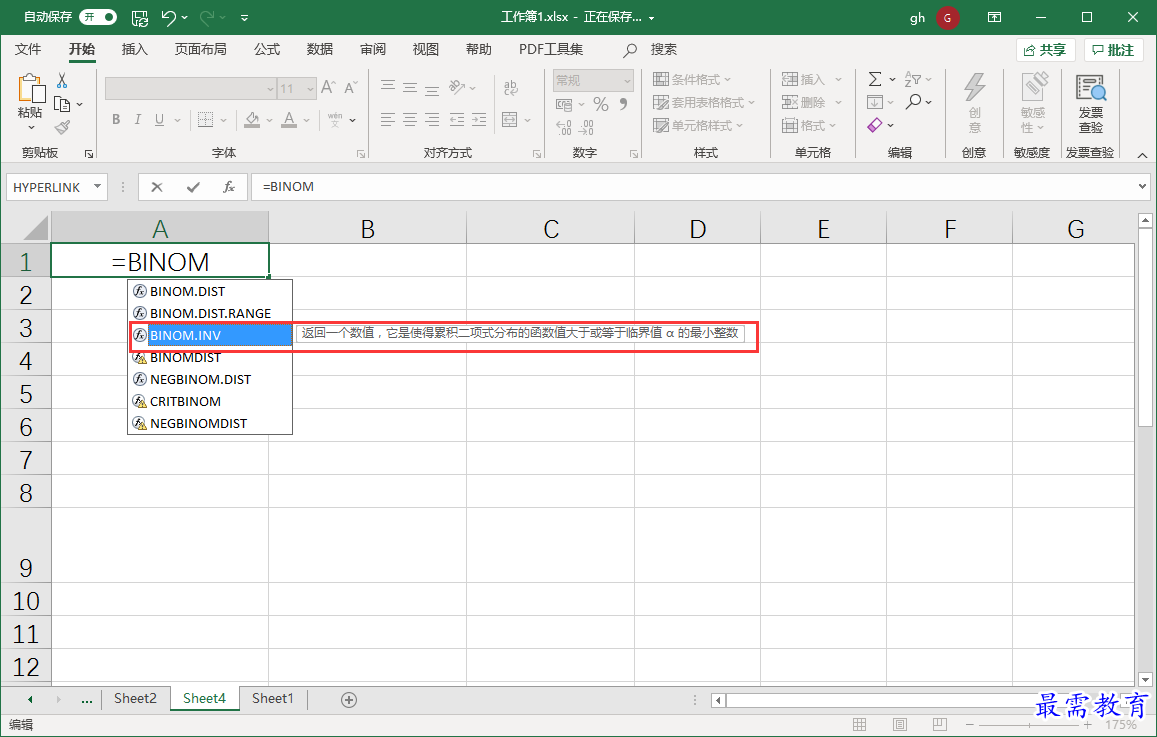Open Customize Quick Access Toolbar dropdown

pos(244,18)
